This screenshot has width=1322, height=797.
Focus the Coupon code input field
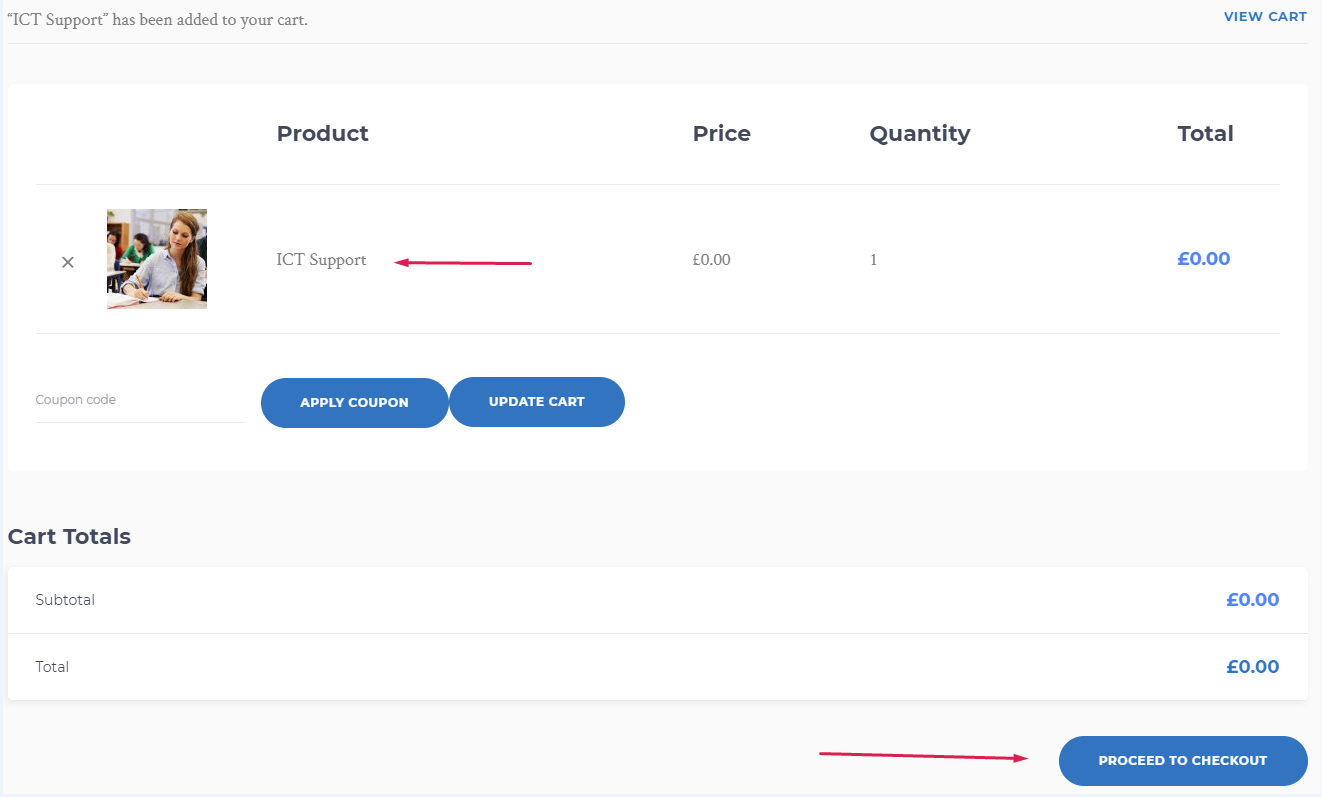(140, 400)
